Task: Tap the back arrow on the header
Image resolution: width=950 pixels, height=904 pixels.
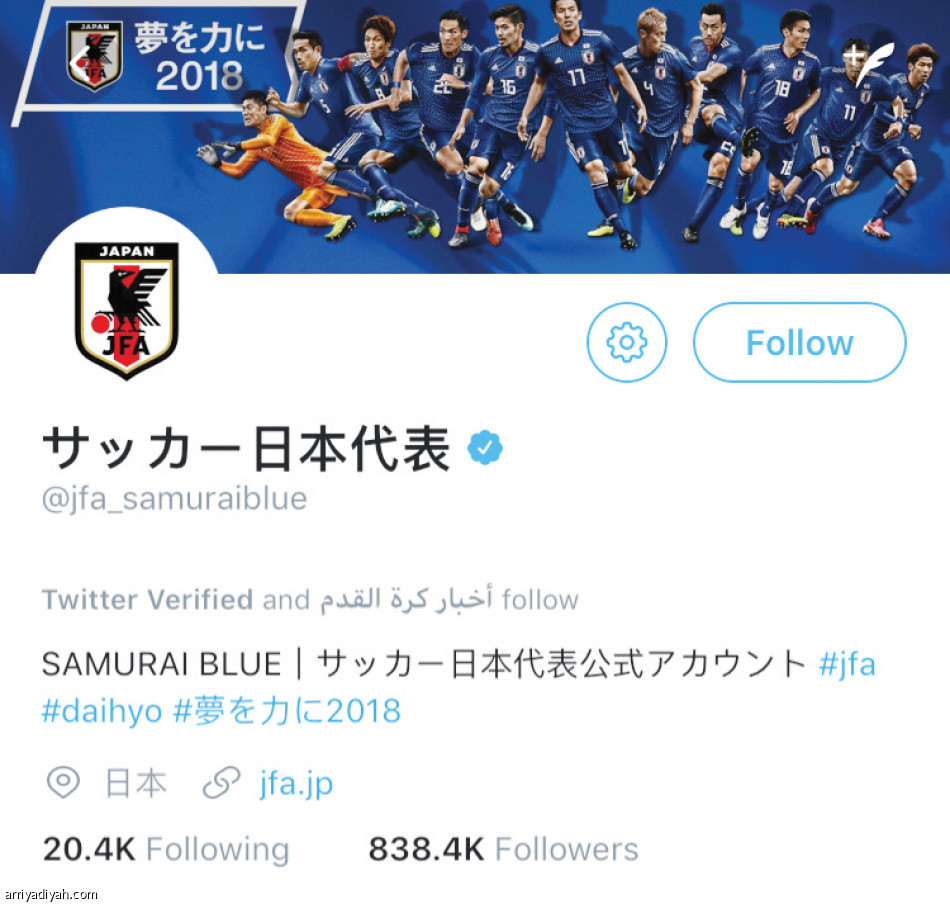Action: click(78, 62)
